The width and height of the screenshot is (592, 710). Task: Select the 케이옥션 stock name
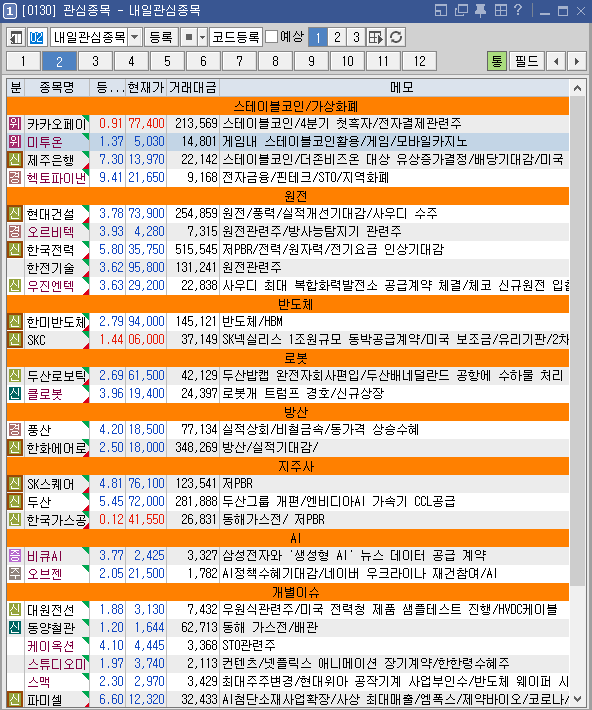pos(50,646)
